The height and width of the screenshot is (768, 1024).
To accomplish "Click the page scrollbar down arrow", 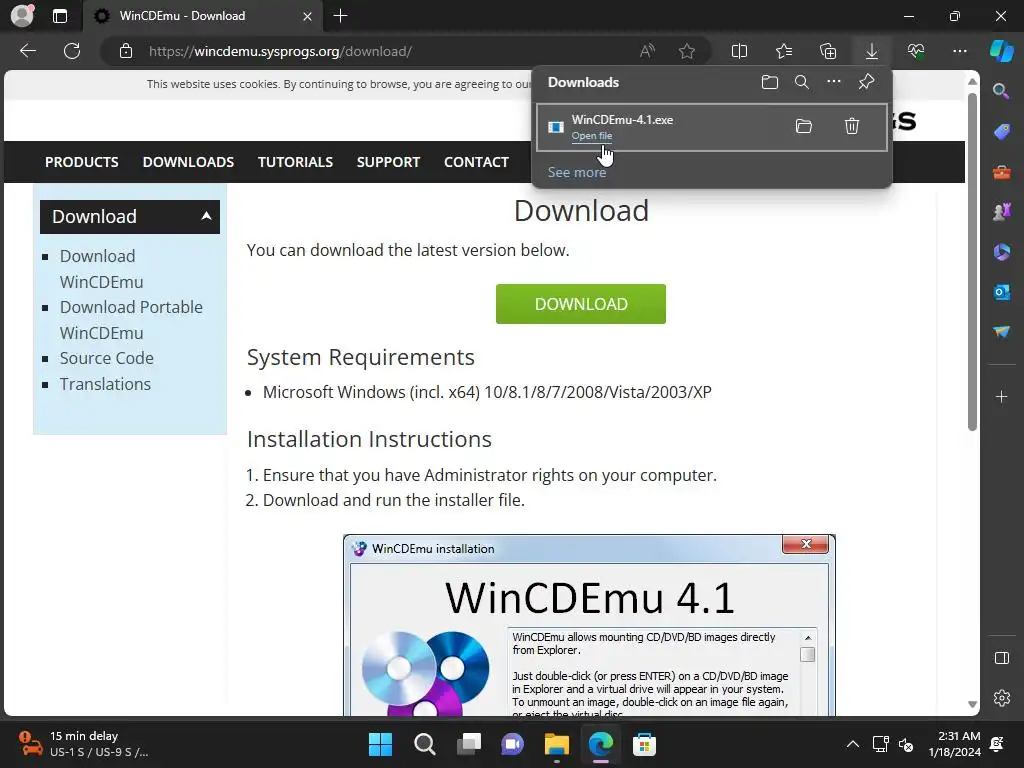I will pyautogui.click(x=972, y=704).
